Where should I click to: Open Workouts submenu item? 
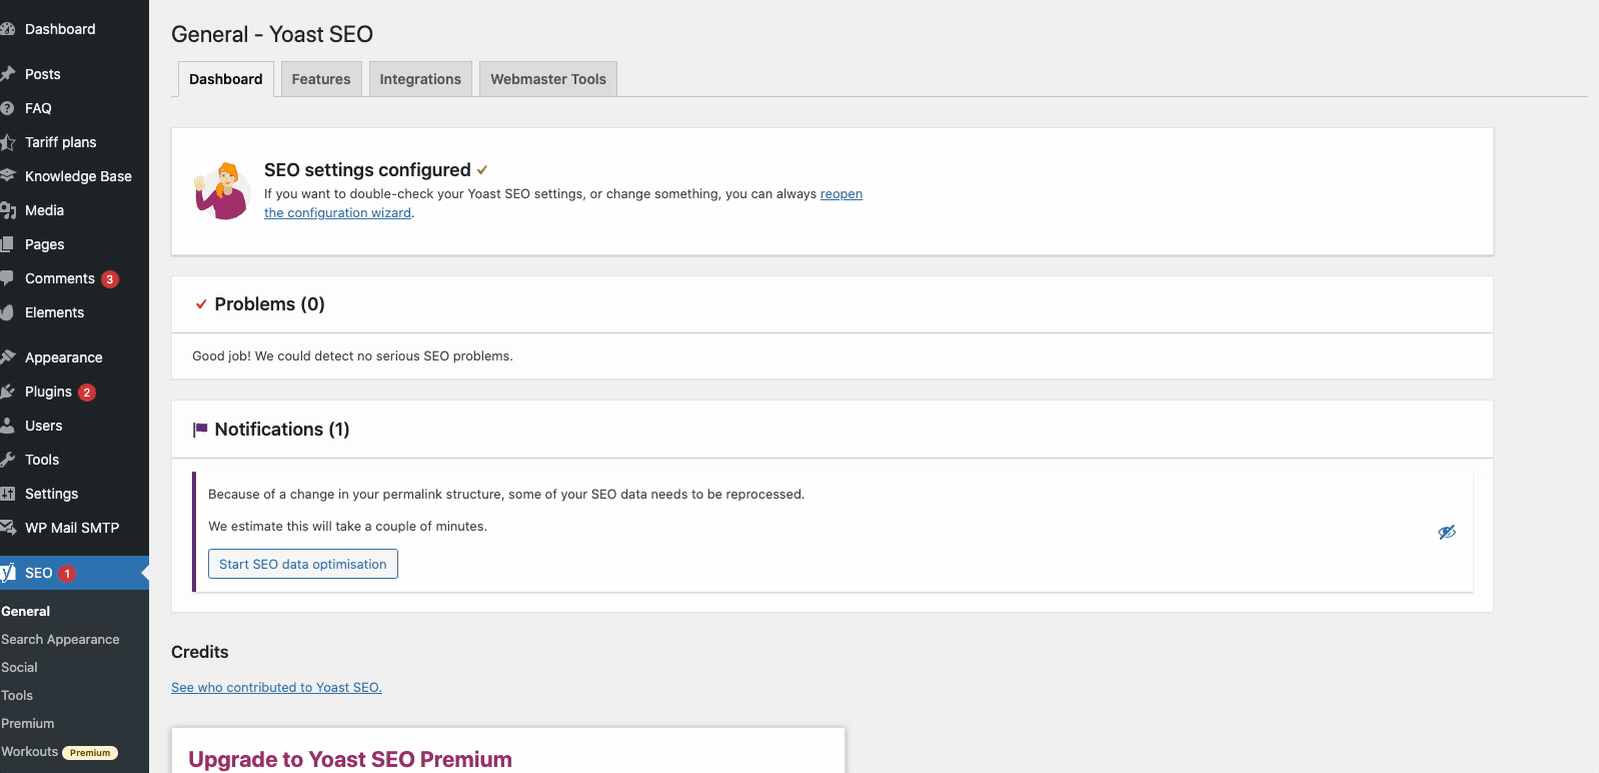tap(30, 751)
